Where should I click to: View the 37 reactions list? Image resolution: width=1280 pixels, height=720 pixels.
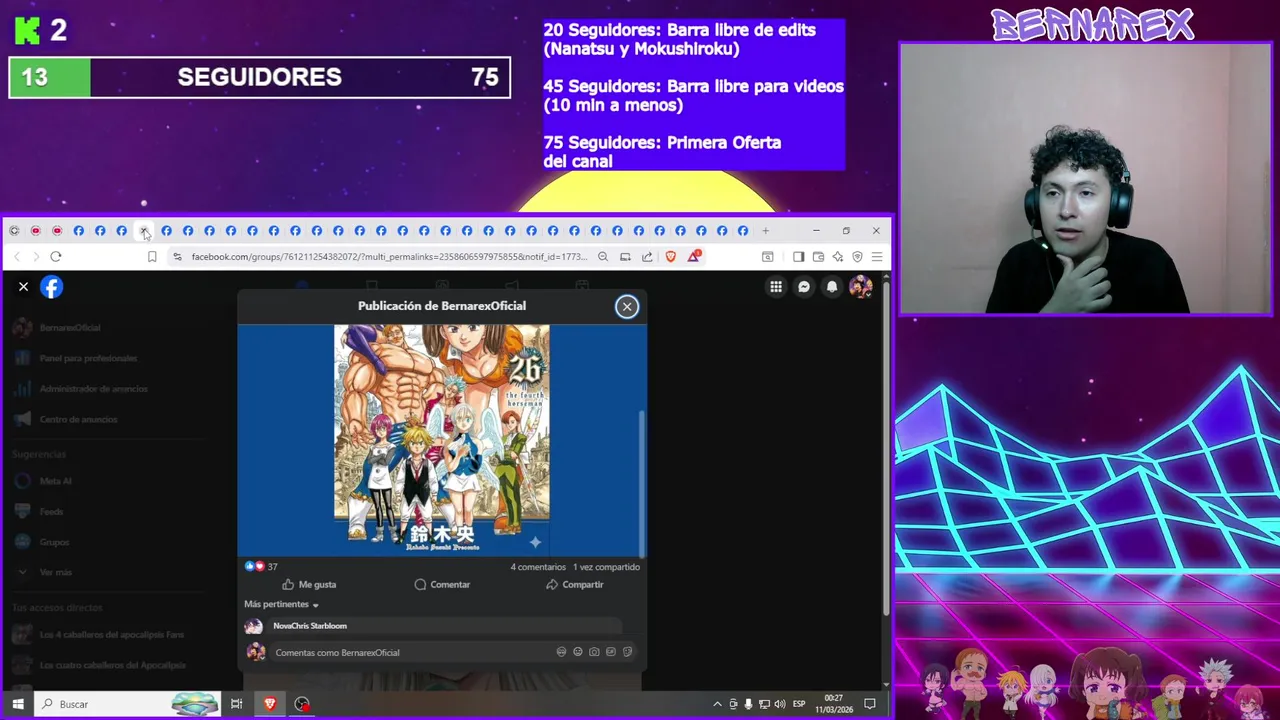click(261, 566)
